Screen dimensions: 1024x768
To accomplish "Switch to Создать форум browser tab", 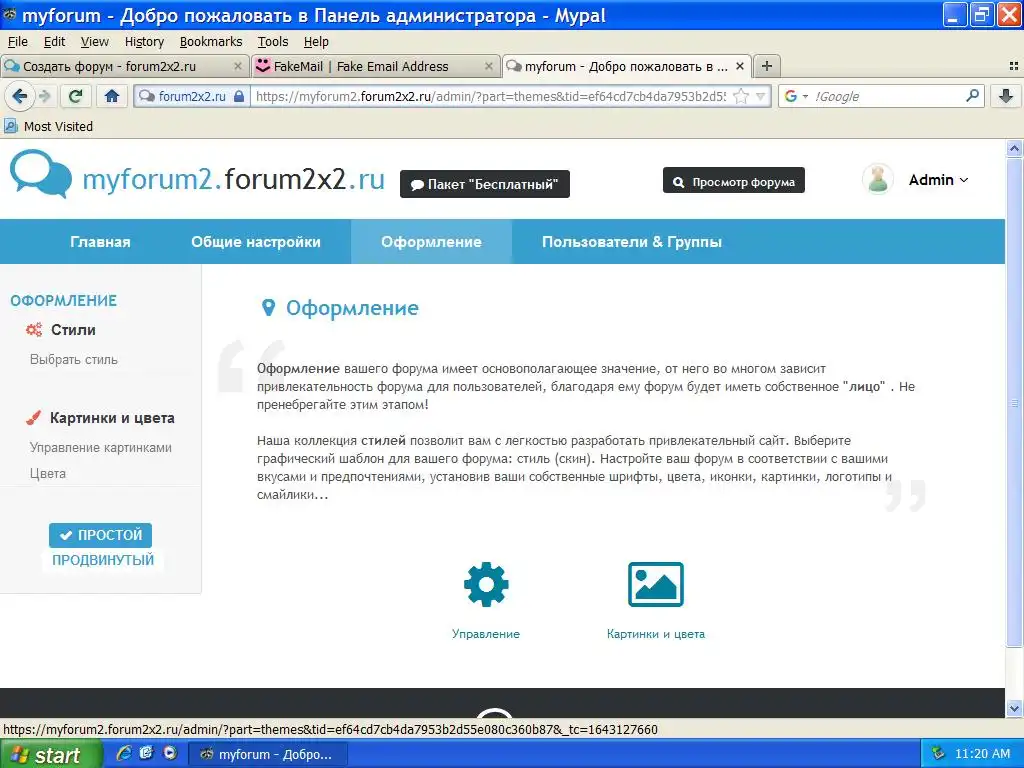I will 124,66.
